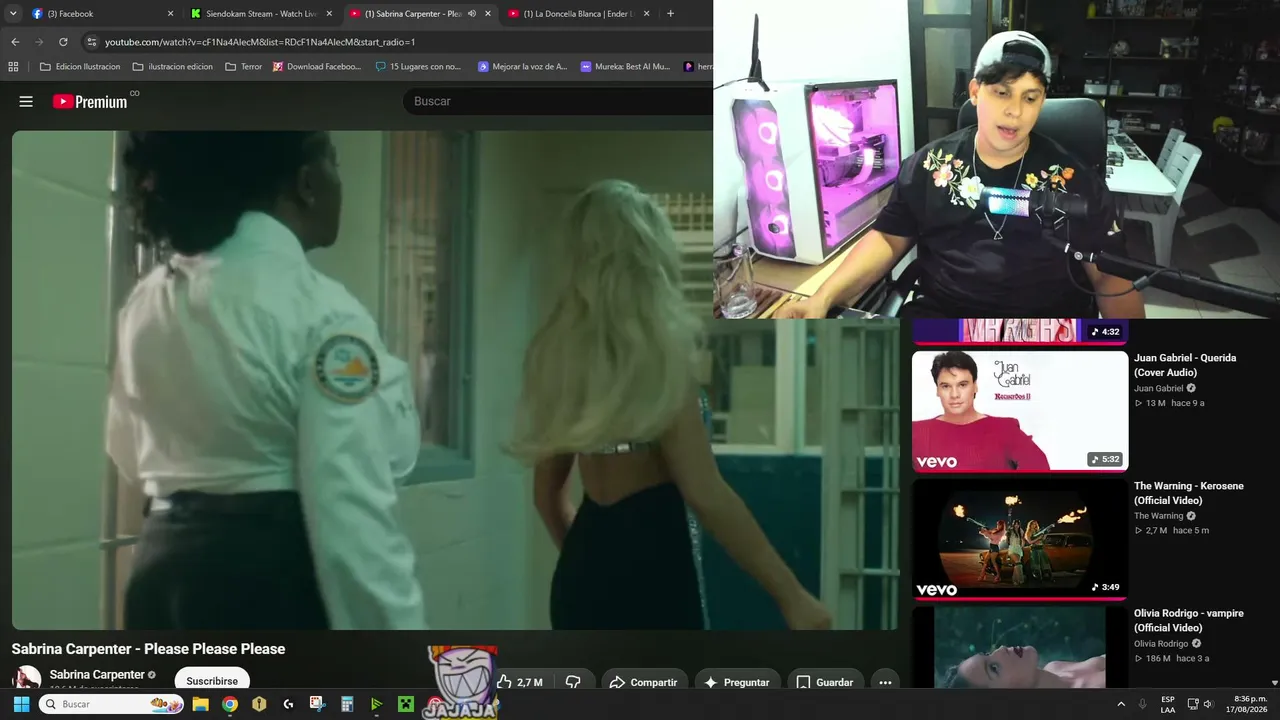Switch to La Doncella Blanca tab

click(x=580, y=14)
